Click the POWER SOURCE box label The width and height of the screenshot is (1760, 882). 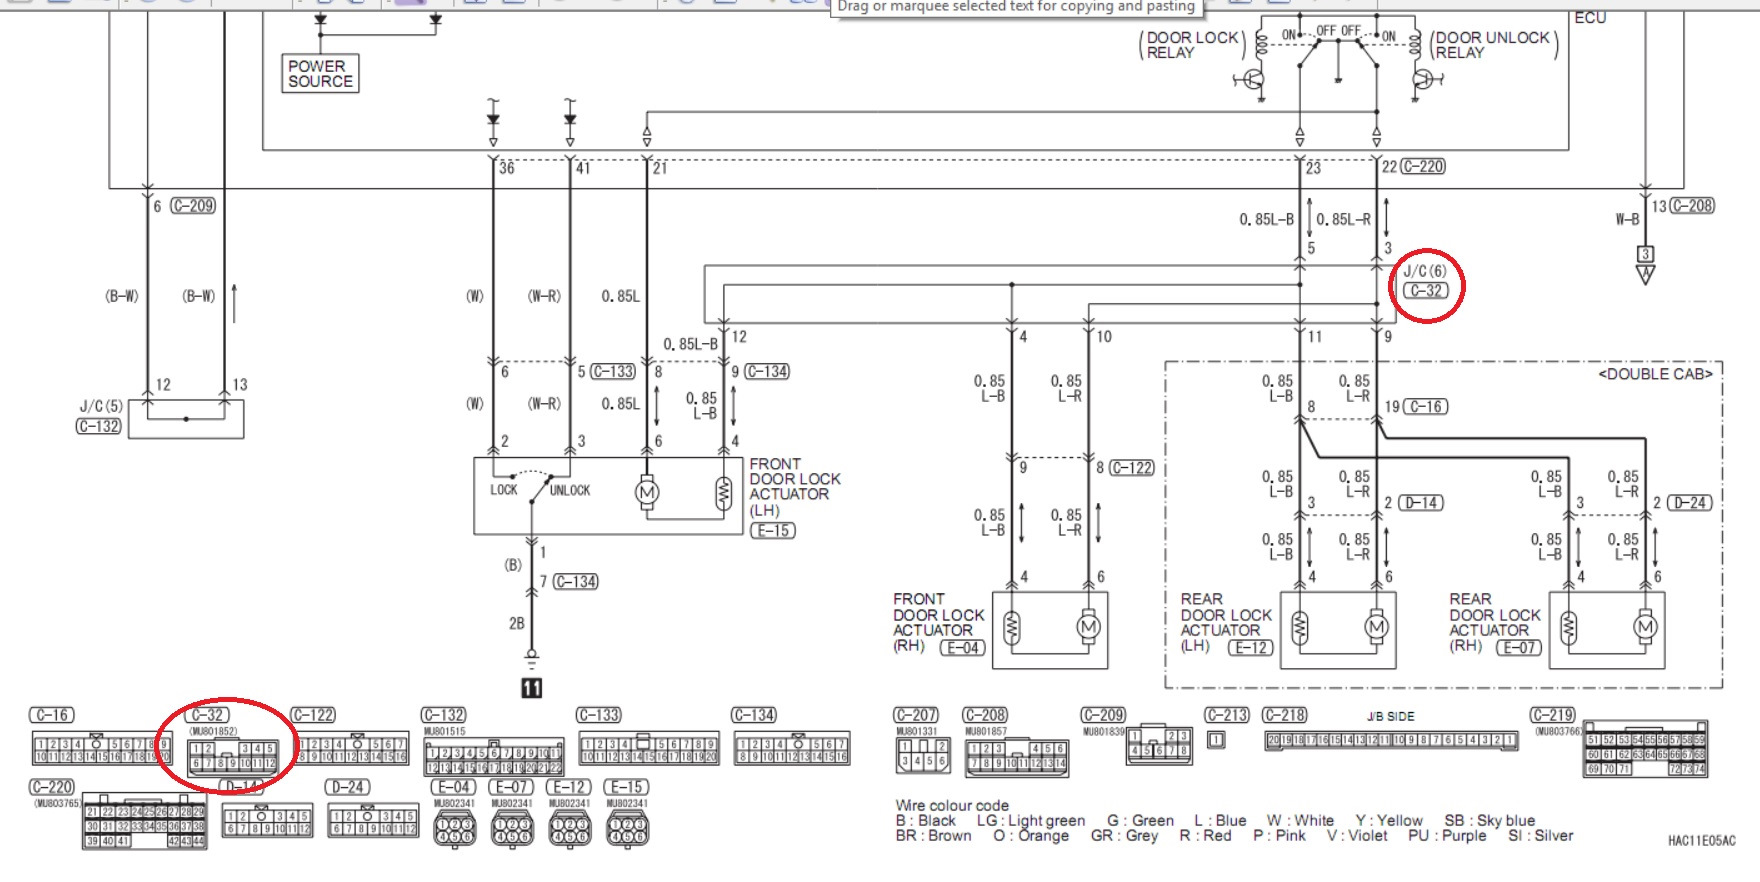tap(320, 73)
